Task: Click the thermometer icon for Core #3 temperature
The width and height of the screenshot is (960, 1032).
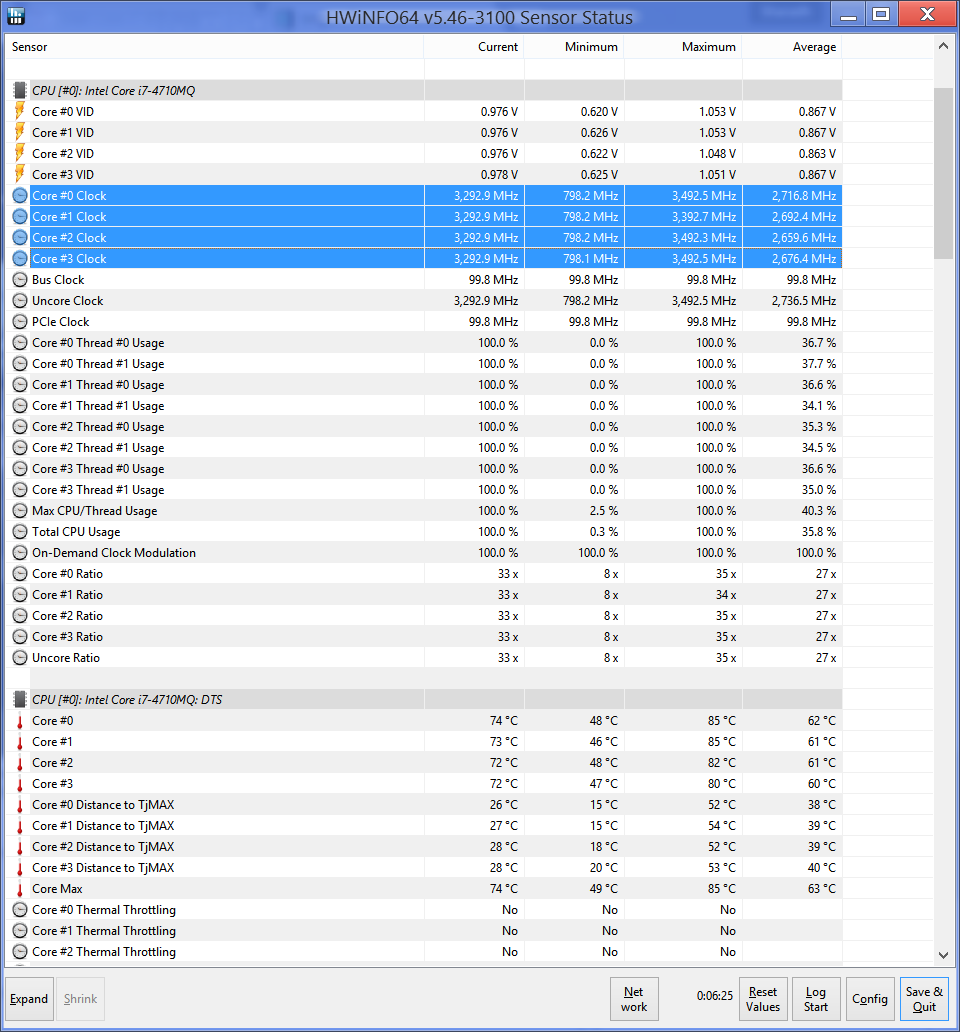Action: point(20,784)
